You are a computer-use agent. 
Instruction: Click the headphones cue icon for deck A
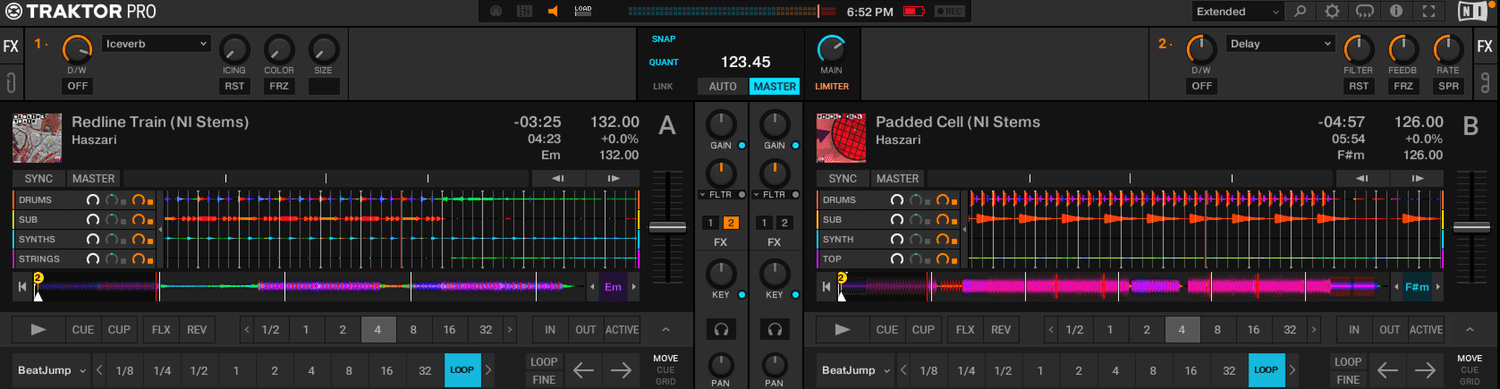tap(719, 328)
